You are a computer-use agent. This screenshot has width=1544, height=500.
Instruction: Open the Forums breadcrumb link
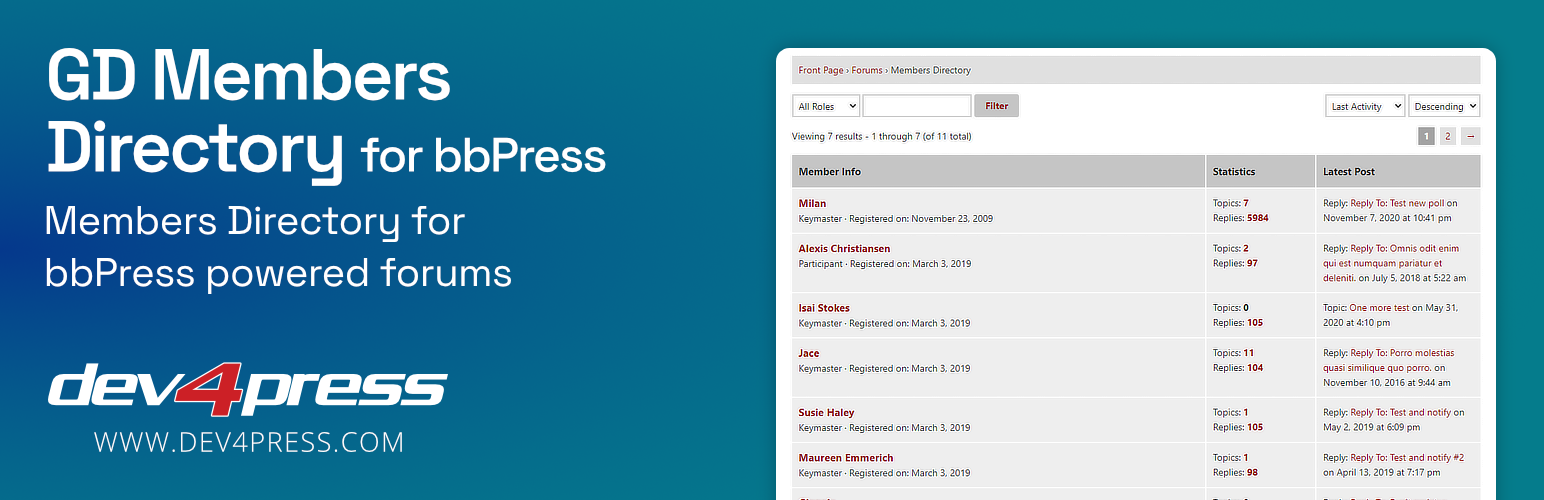[867, 70]
